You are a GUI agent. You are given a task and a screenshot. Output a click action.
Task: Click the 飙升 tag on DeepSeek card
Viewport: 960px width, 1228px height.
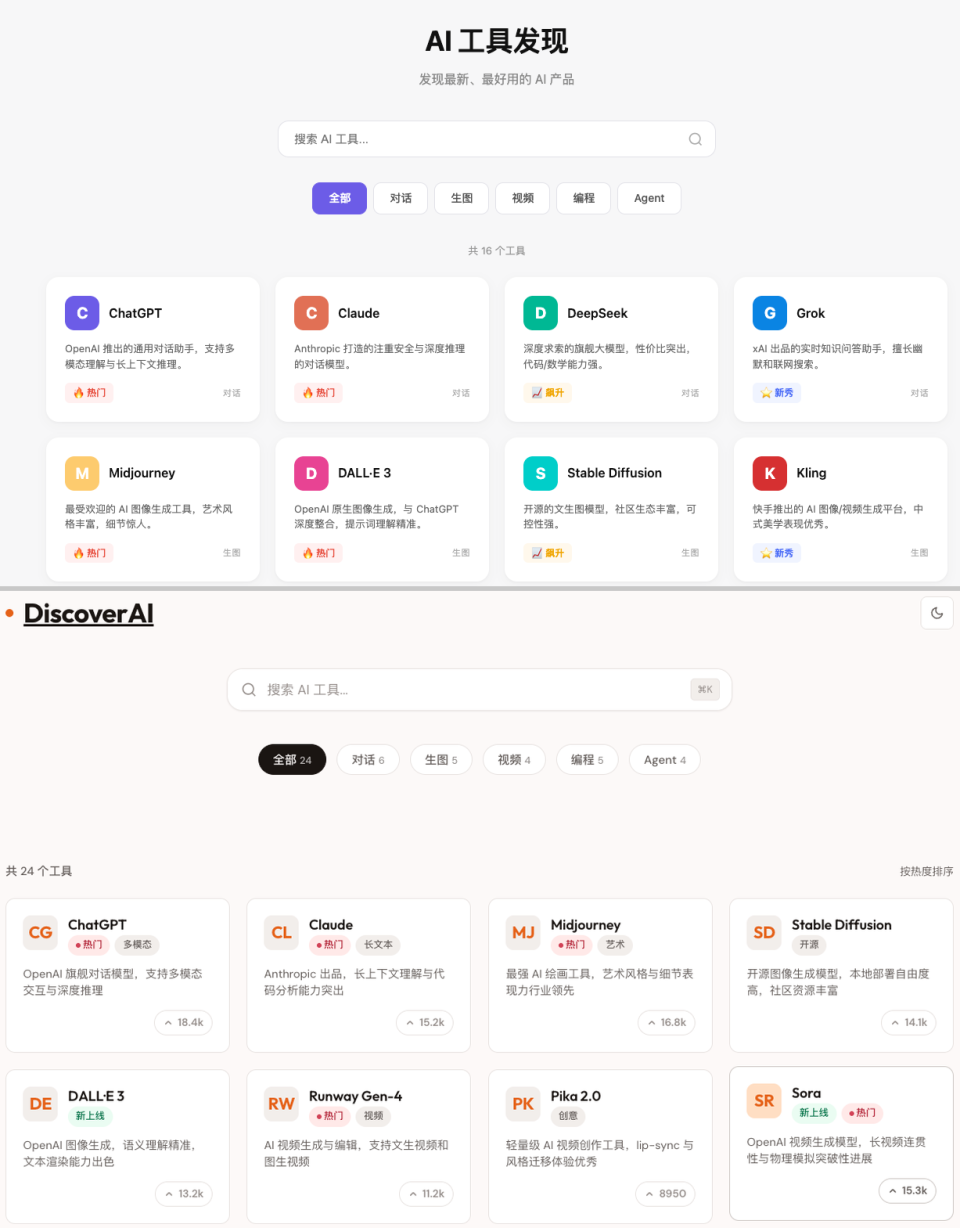coord(548,393)
